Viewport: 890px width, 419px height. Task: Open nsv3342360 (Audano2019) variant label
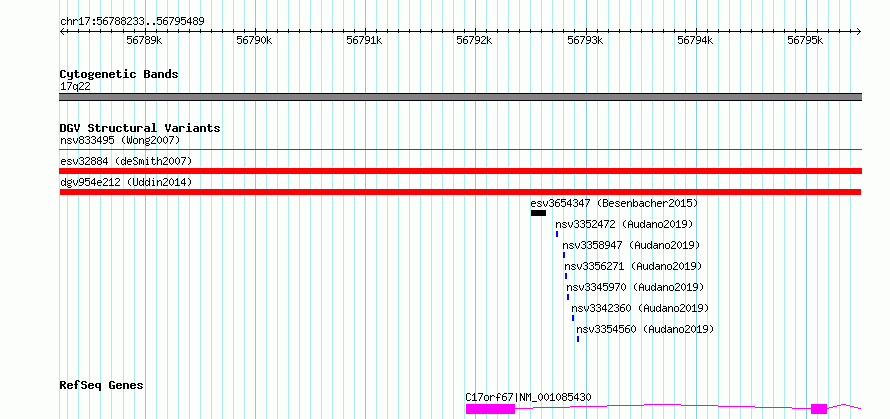(x=640, y=308)
